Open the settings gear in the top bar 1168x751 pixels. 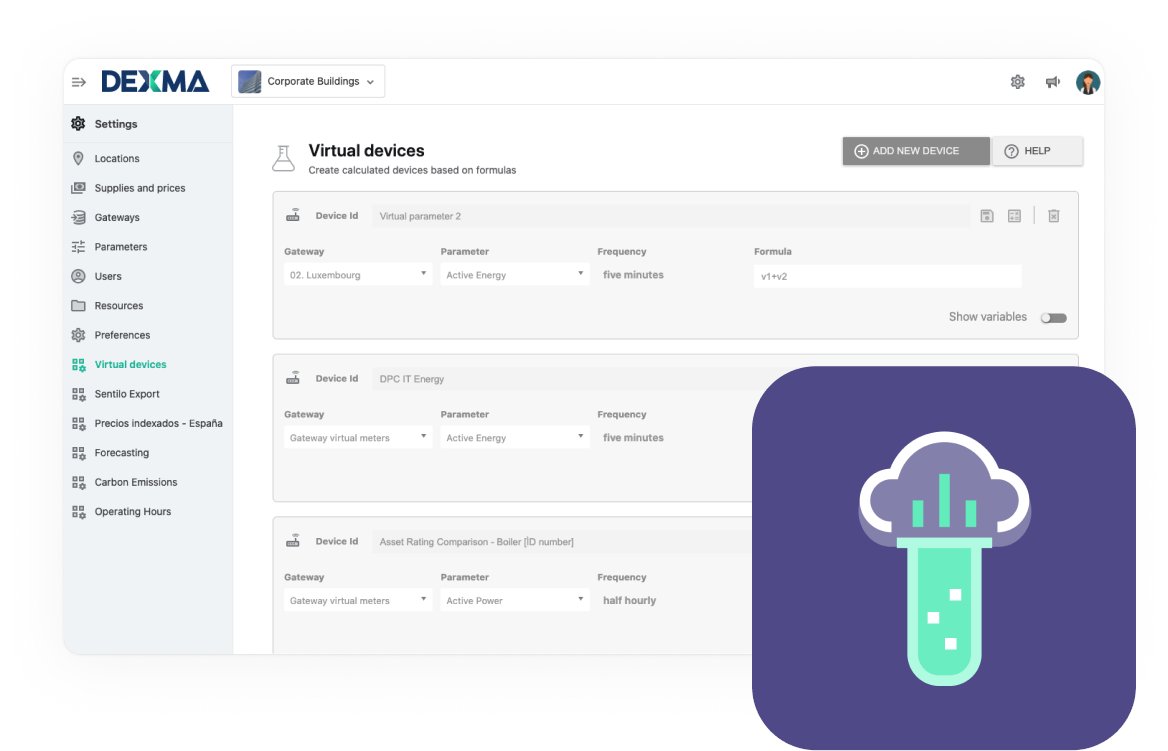[x=1017, y=81]
